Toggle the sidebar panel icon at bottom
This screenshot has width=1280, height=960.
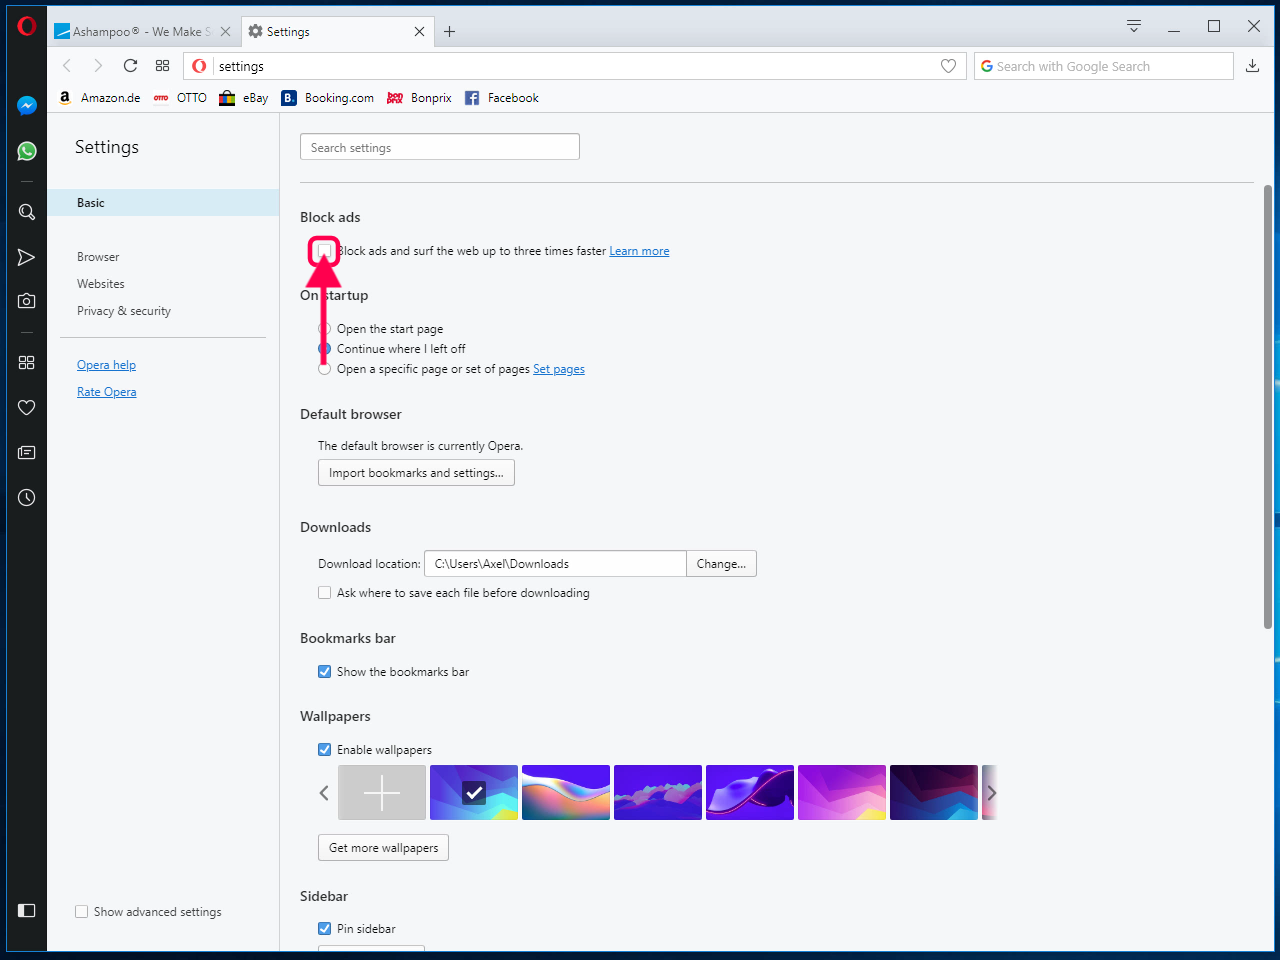point(27,910)
